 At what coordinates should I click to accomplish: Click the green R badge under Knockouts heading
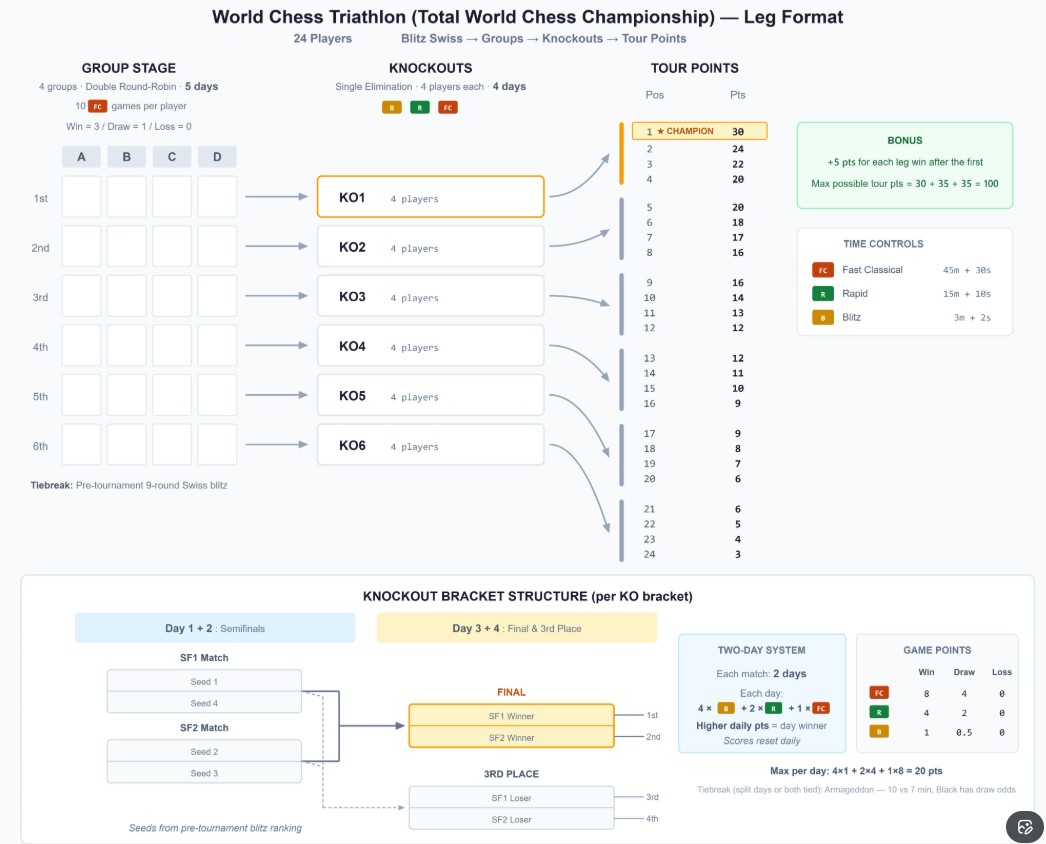pyautogui.click(x=420, y=107)
